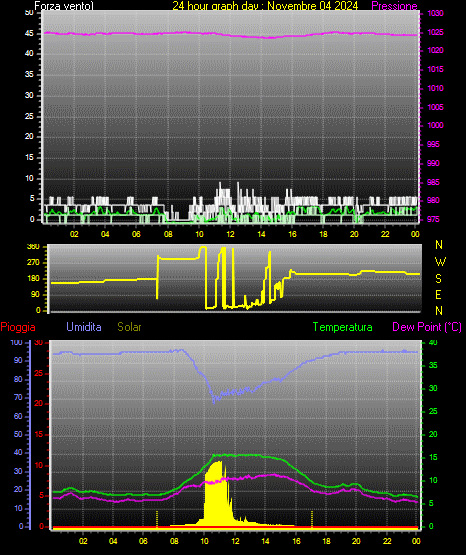Click the 1000 pressure axis value
The height and width of the screenshot is (555, 466).
coord(435,125)
